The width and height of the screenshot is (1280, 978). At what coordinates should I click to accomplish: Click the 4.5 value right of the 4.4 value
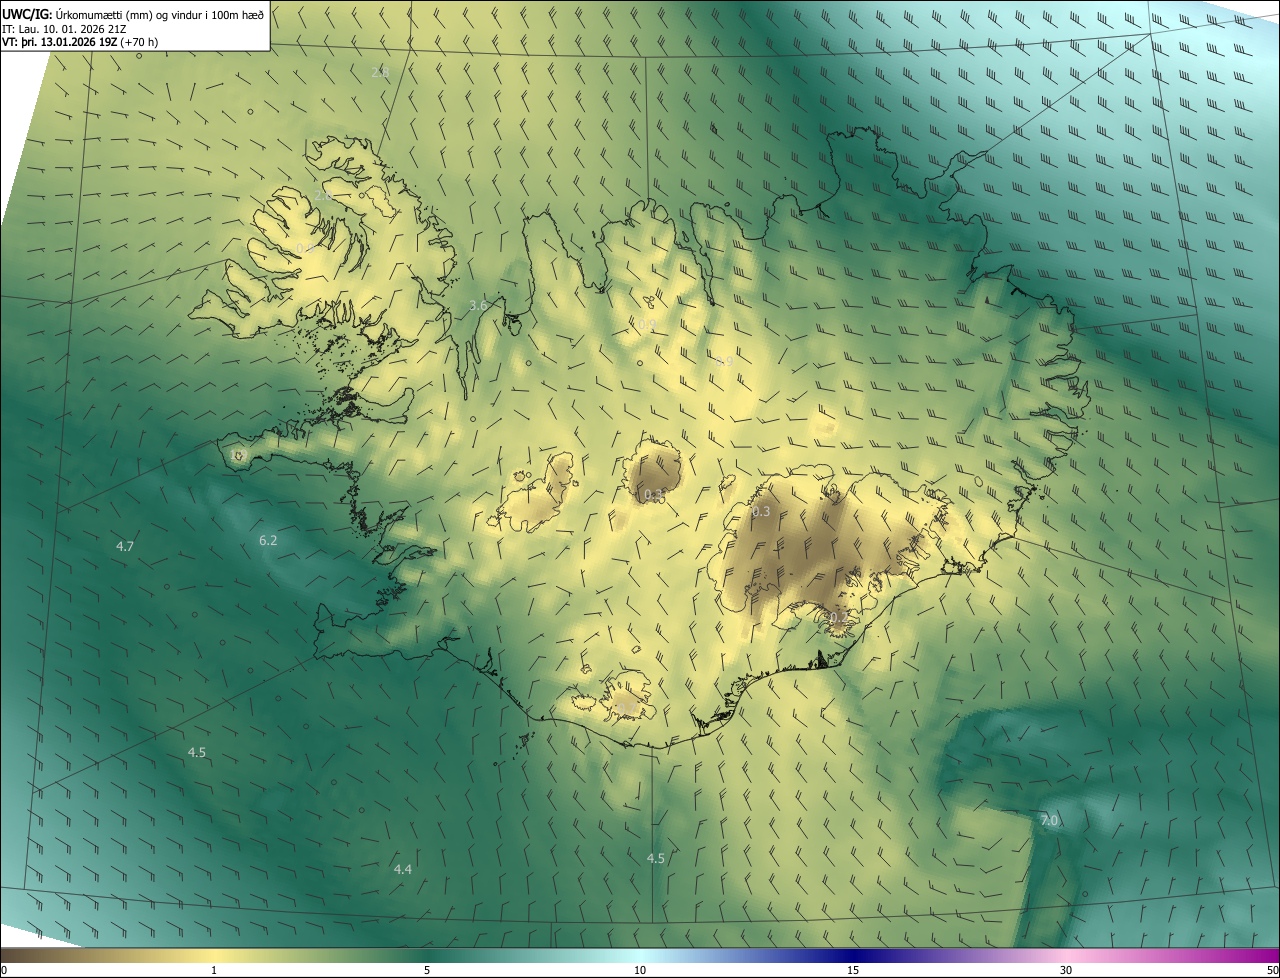[655, 858]
